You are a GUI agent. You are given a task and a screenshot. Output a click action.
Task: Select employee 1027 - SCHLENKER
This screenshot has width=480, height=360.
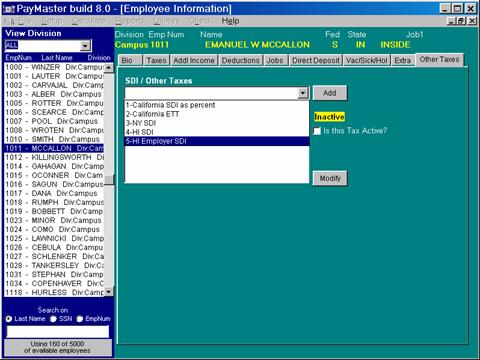coord(54,256)
